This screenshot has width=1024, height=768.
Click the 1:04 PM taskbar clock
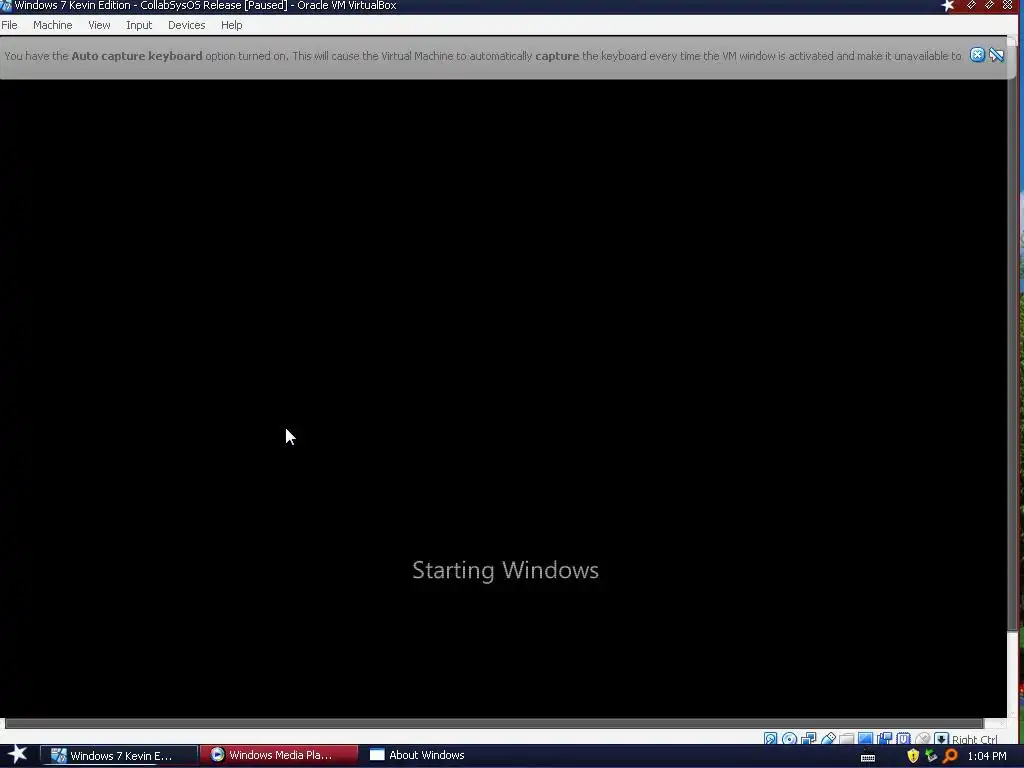tap(987, 756)
